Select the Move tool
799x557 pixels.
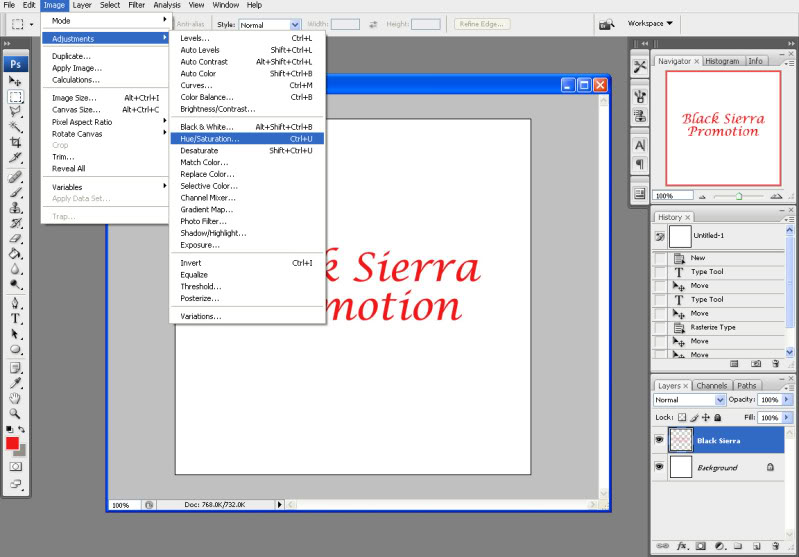click(15, 81)
